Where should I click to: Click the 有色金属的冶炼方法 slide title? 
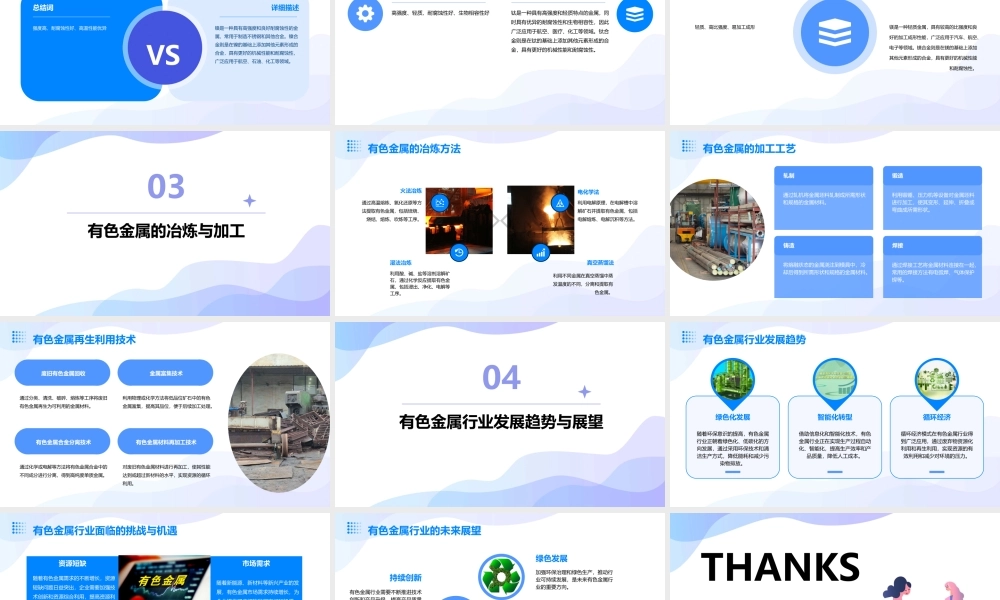tap(414, 149)
